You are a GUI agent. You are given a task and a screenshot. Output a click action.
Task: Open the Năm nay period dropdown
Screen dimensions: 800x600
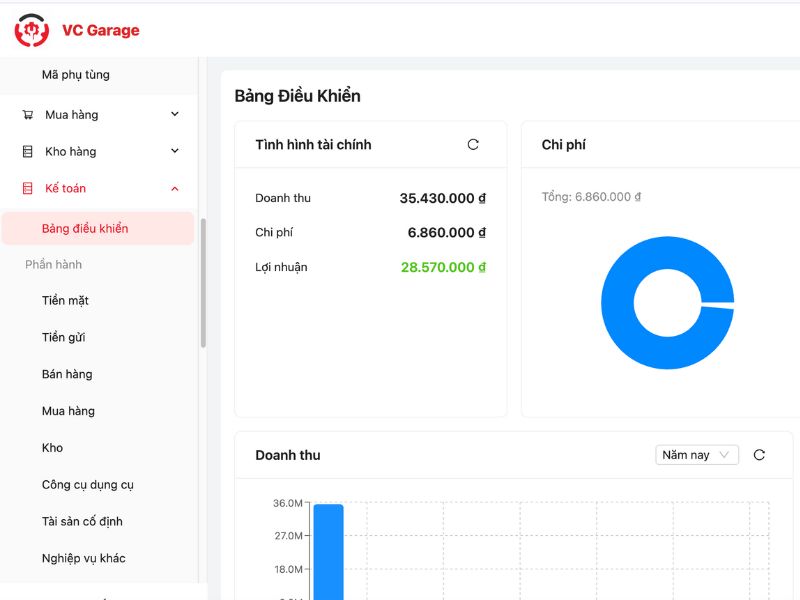697,455
